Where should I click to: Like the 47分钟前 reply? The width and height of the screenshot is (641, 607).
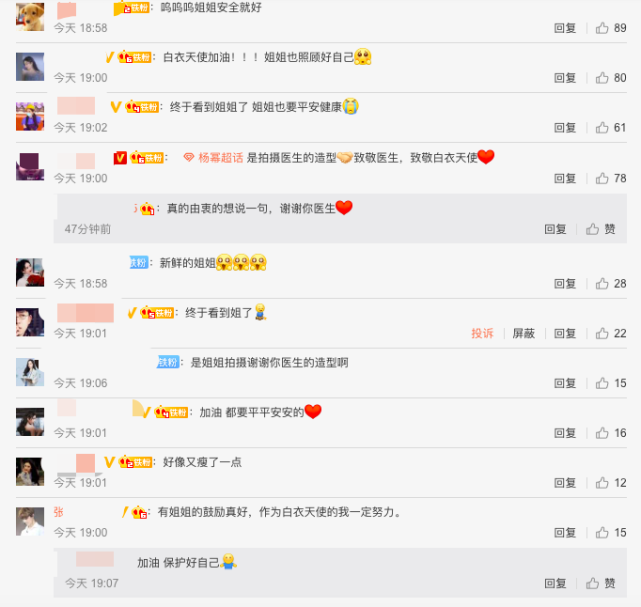(x=600, y=229)
